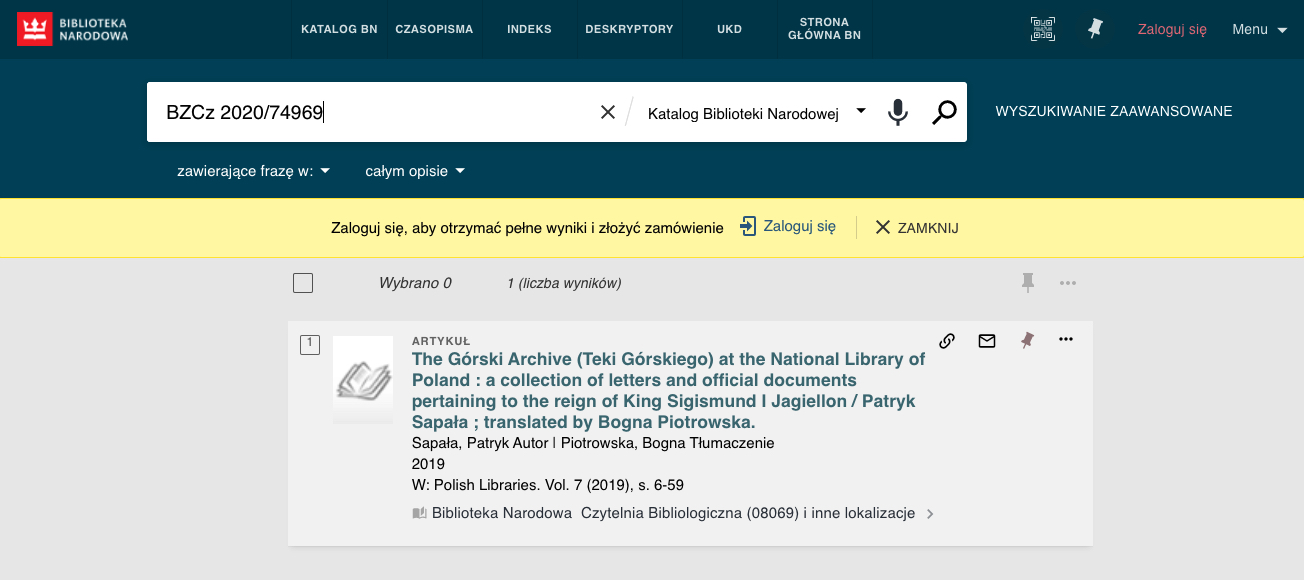The height and width of the screenshot is (580, 1304).
Task: Open more options in the results header
Action: point(1068,283)
